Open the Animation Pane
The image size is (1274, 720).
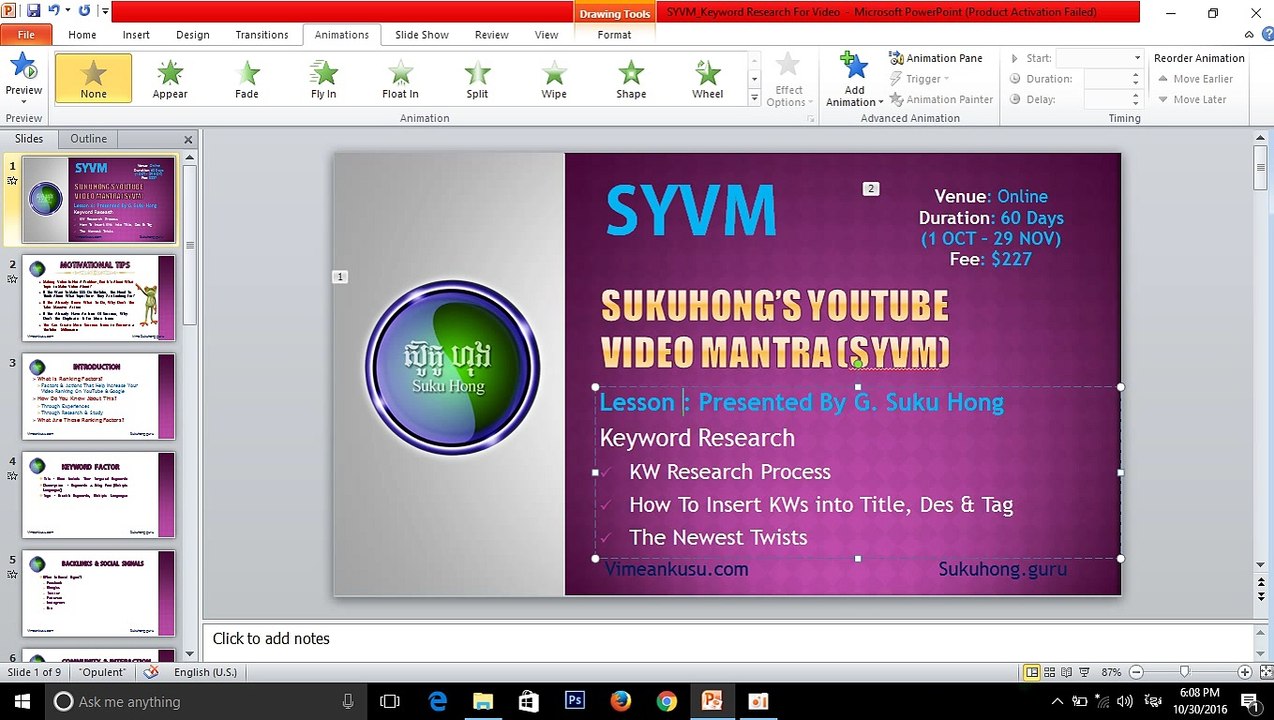pos(936,58)
